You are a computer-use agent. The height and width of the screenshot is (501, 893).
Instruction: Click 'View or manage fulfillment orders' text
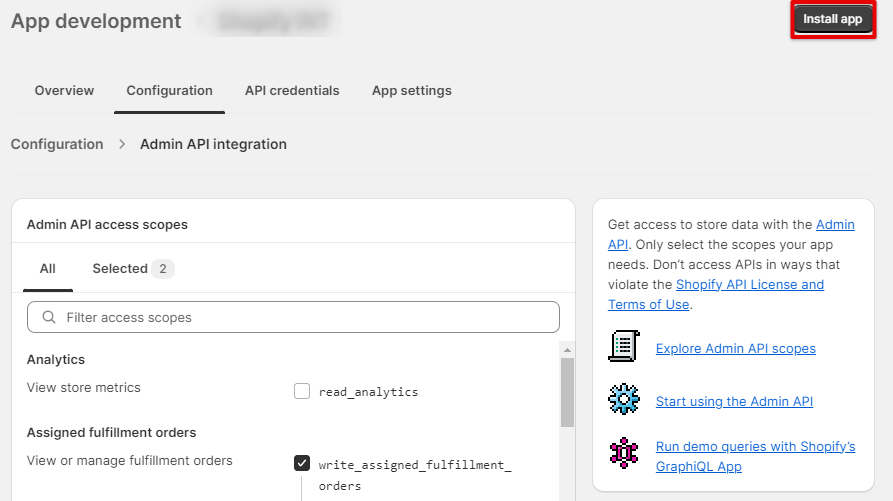(130, 460)
